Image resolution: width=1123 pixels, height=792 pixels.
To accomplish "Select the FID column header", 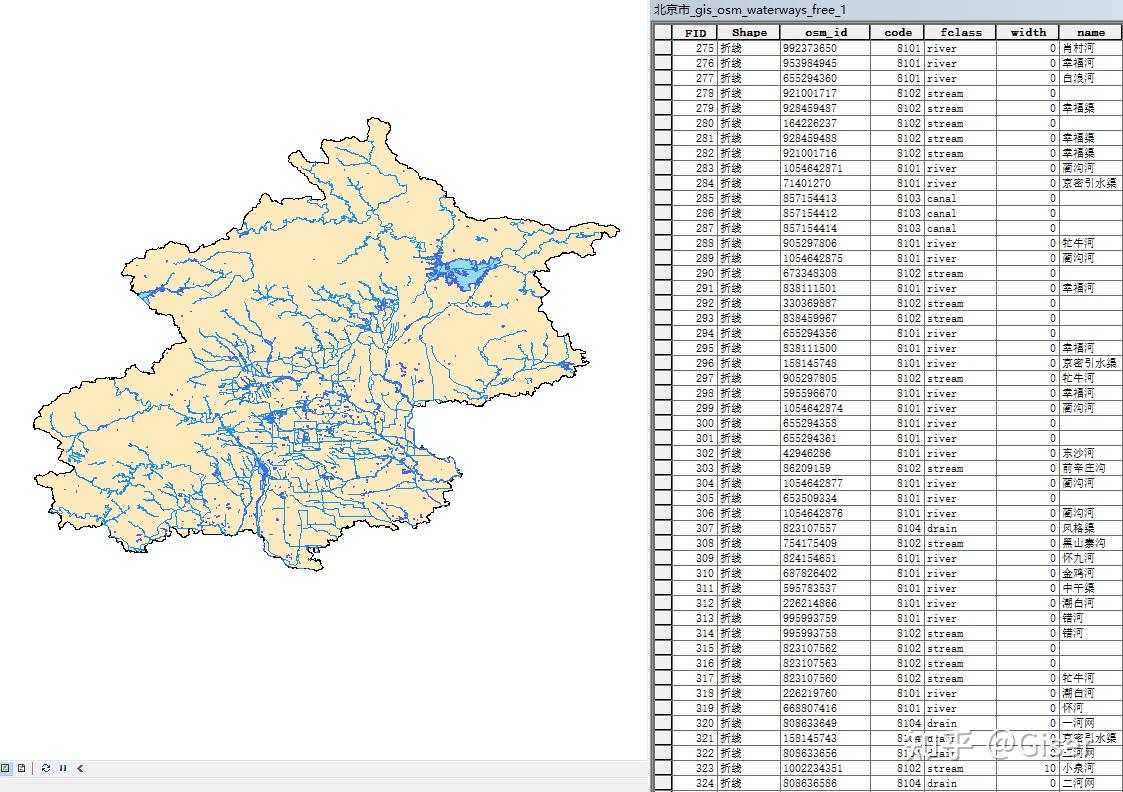I will click(x=695, y=32).
